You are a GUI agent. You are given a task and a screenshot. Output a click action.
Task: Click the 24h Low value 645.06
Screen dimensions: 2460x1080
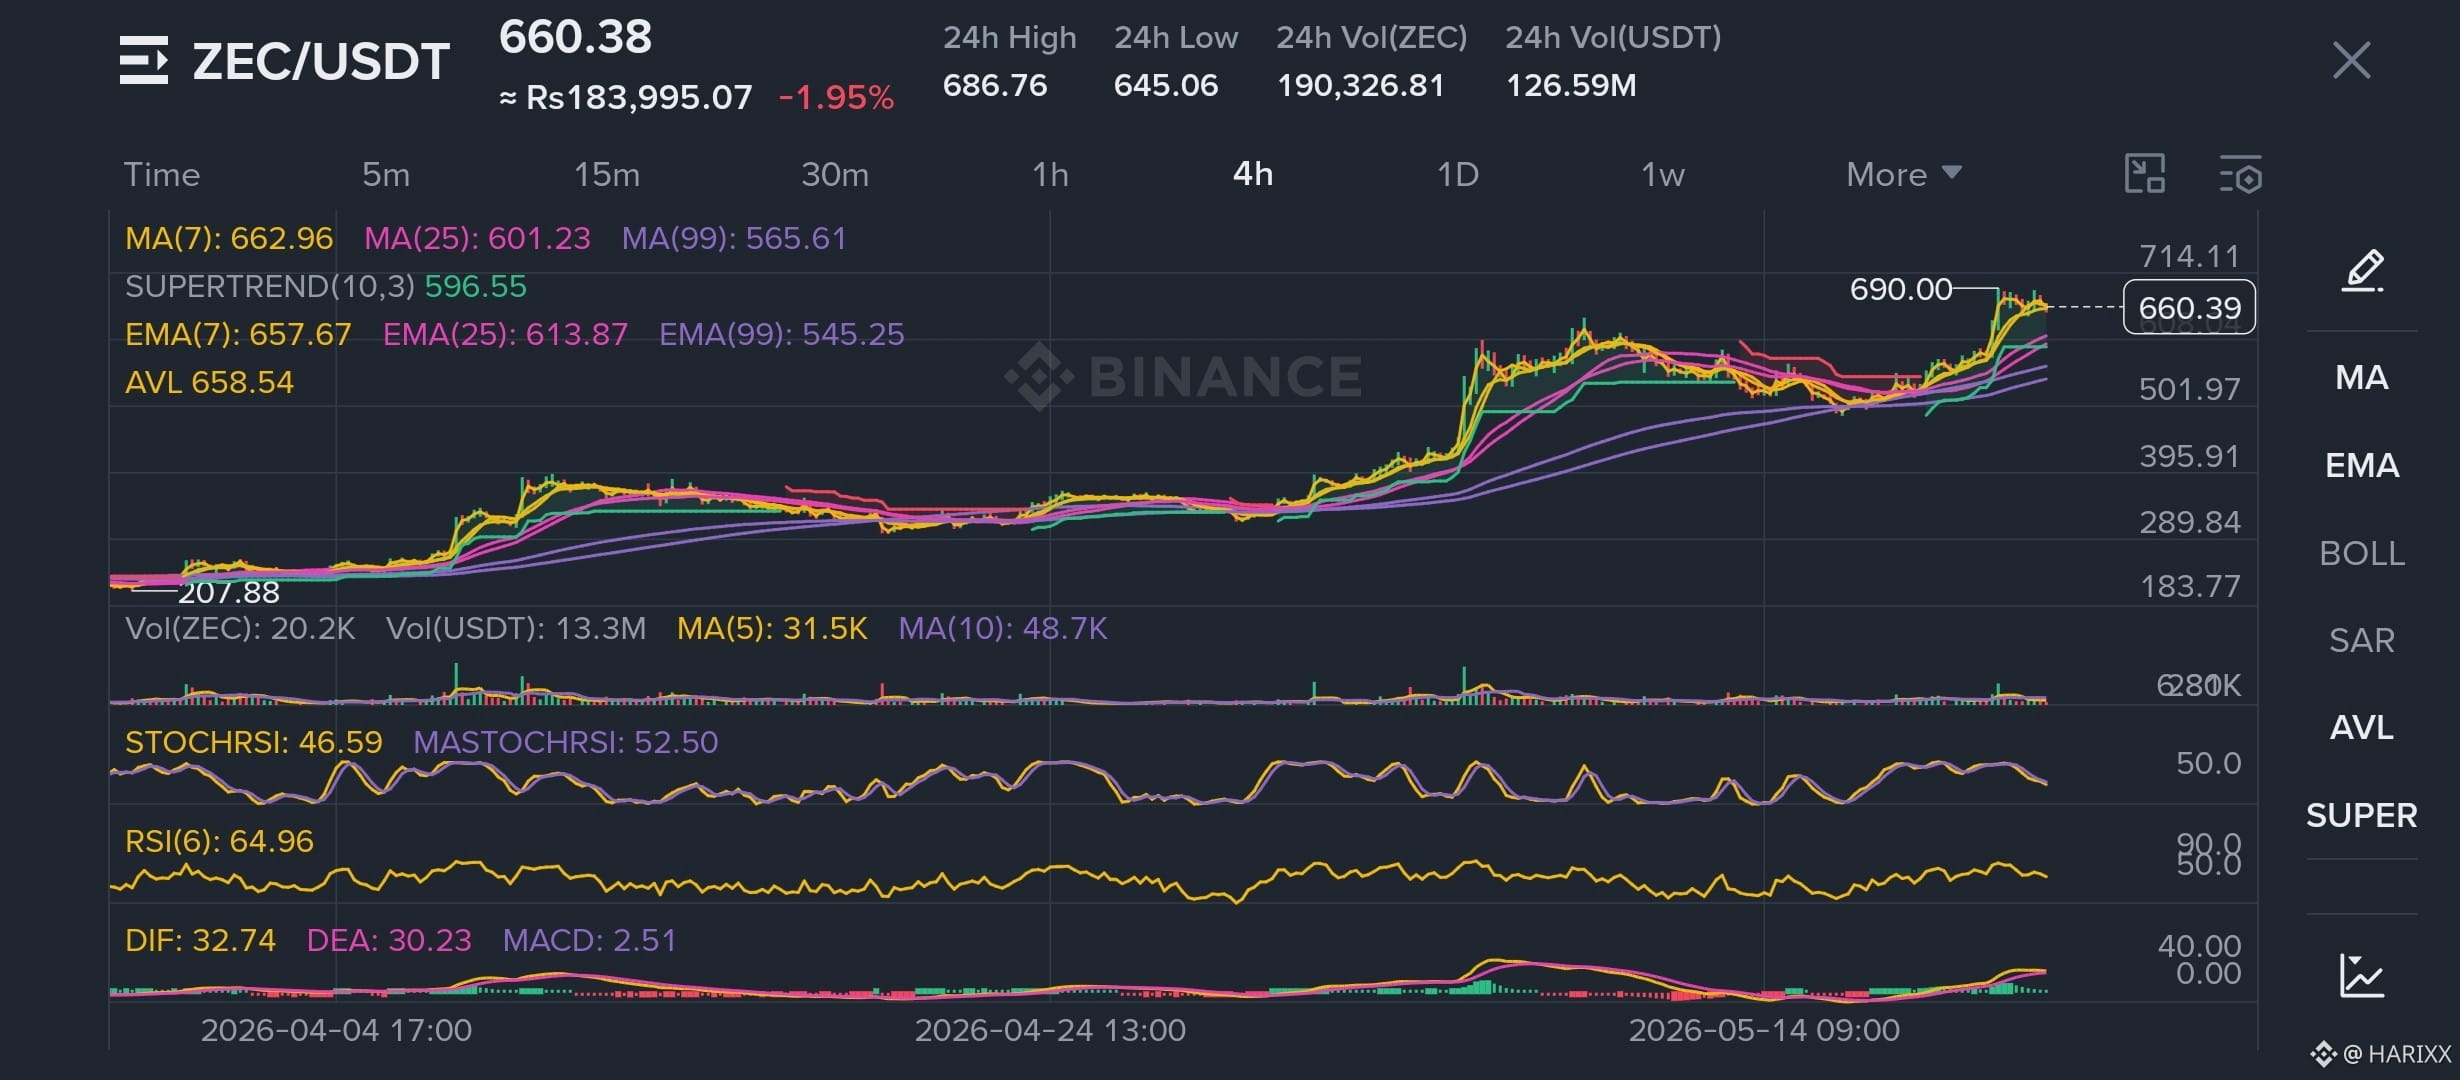pyautogui.click(x=1166, y=85)
